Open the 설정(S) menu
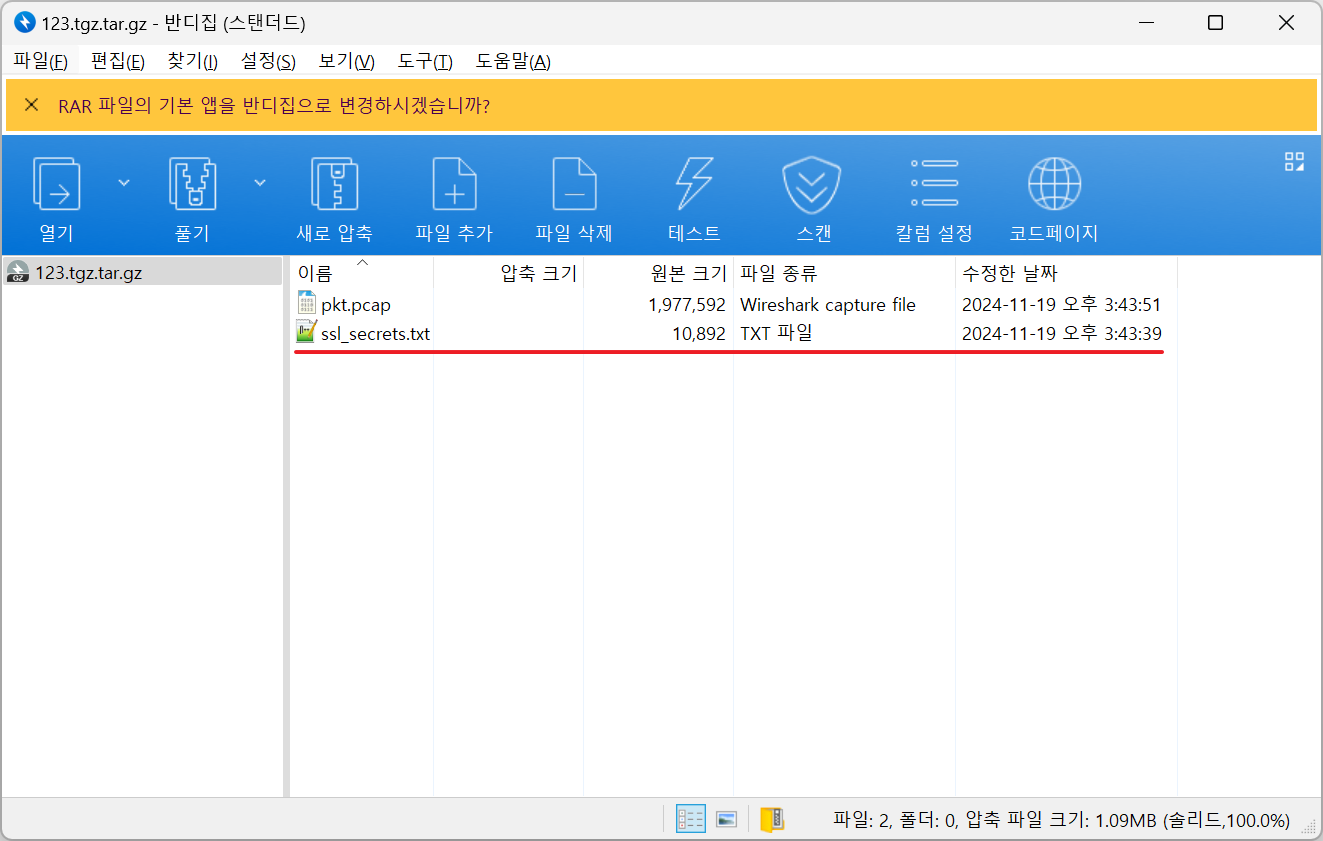Image resolution: width=1323 pixels, height=841 pixels. coord(268,62)
